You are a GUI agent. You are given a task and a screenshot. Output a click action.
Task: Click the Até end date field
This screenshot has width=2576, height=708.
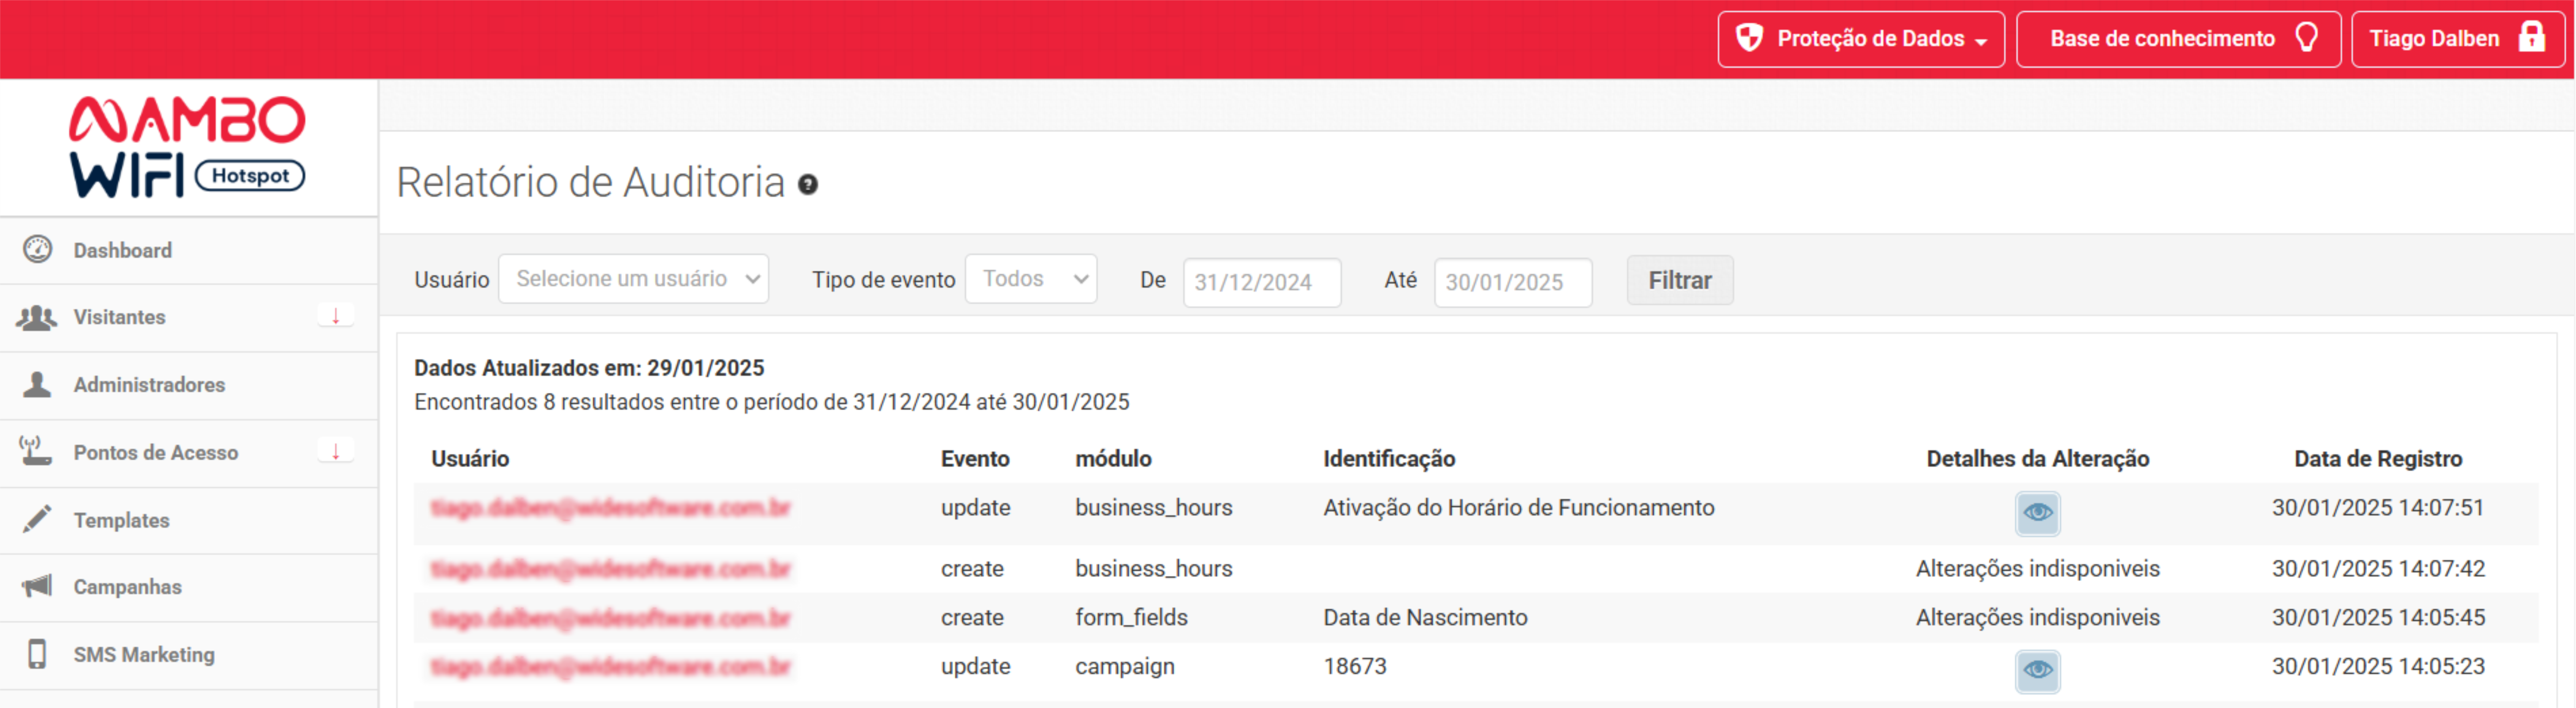(1512, 282)
